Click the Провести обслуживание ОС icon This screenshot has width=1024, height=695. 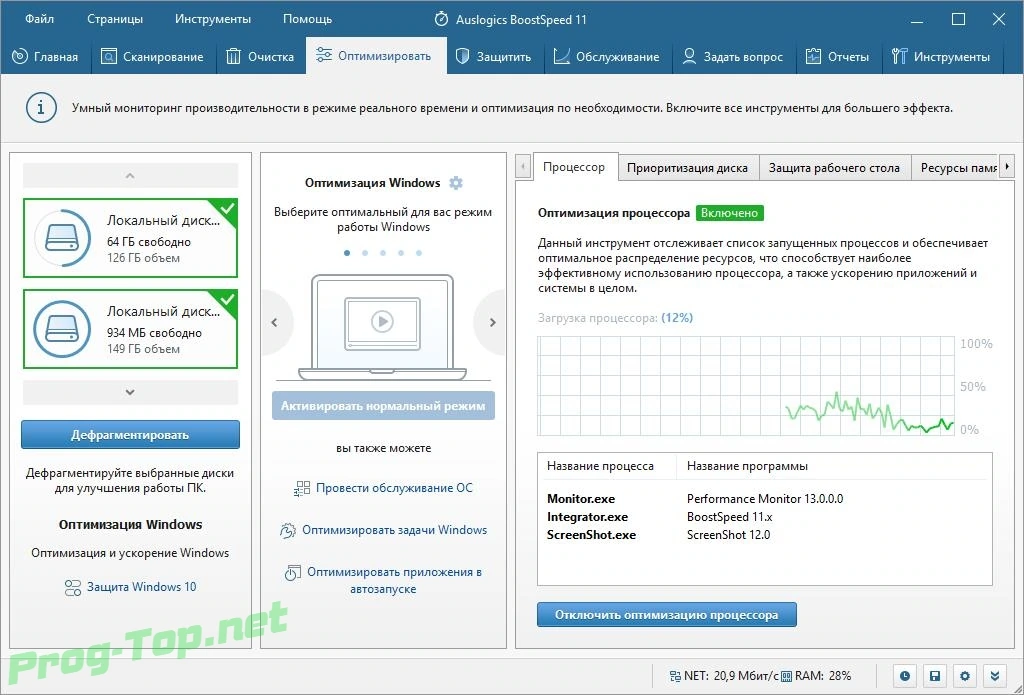(x=302, y=489)
